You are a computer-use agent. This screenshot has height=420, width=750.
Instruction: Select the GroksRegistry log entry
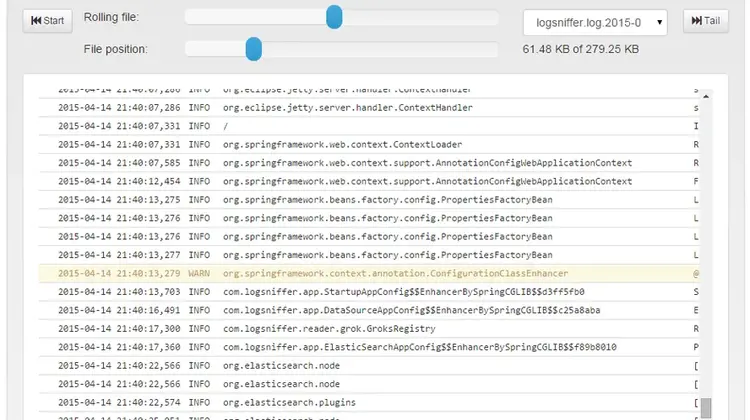369,329
